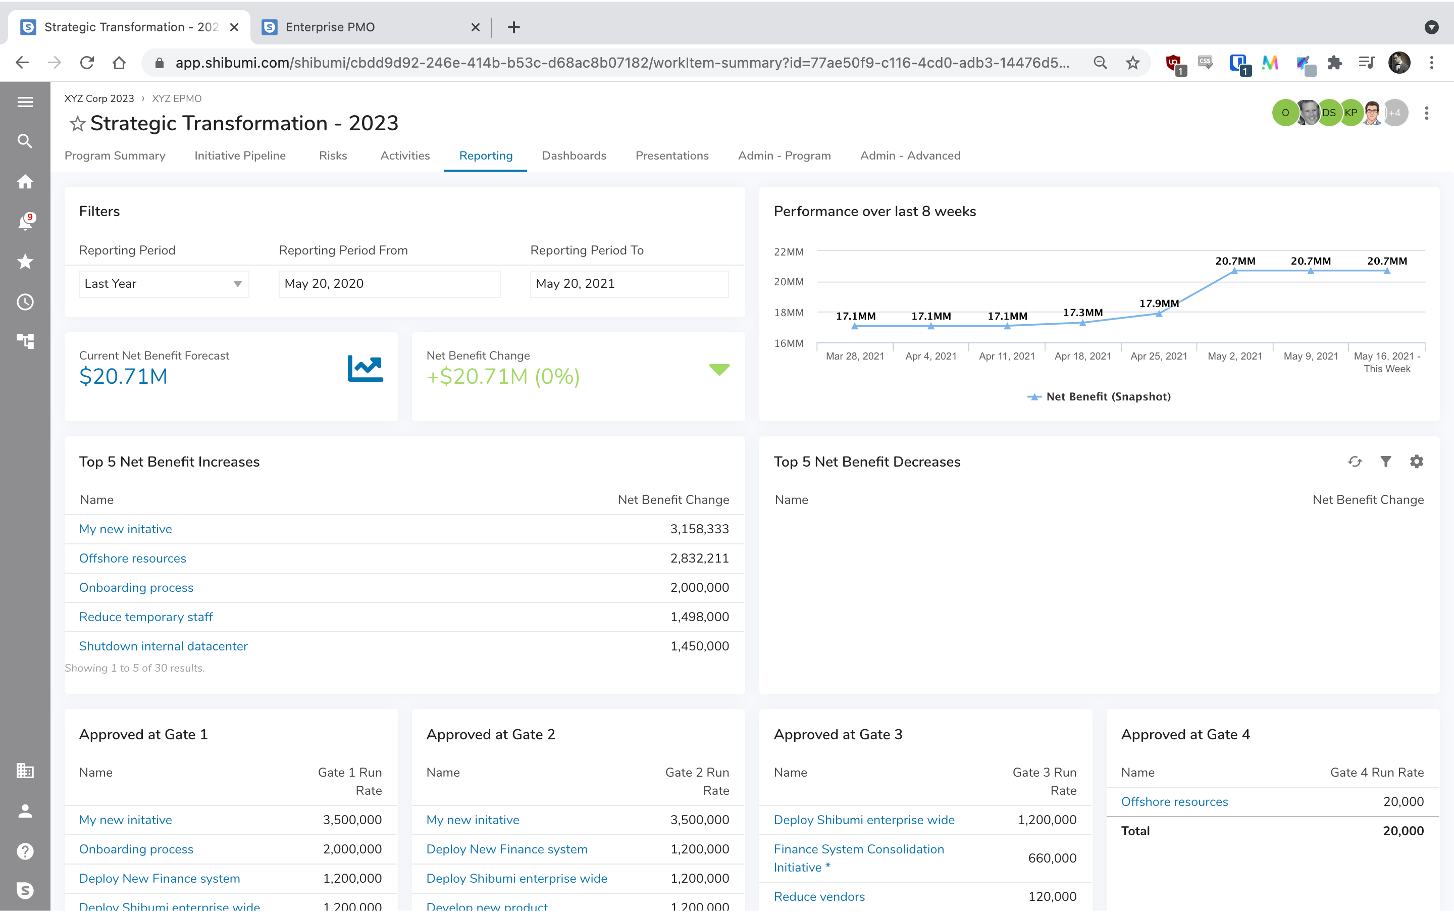The height and width of the screenshot is (912, 1454).
Task: Go to Home via sidebar icon
Action: [x=25, y=182]
